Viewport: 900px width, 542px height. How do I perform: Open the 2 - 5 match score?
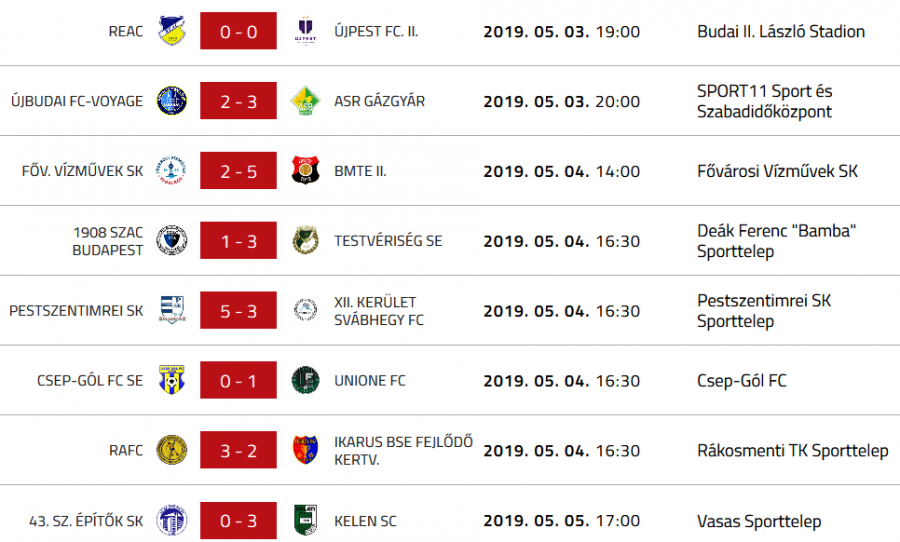(239, 171)
